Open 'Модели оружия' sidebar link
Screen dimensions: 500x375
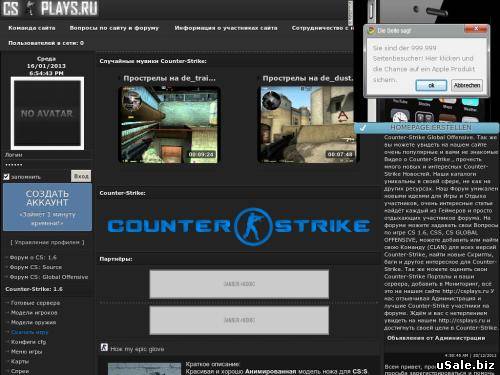[x=33, y=322]
